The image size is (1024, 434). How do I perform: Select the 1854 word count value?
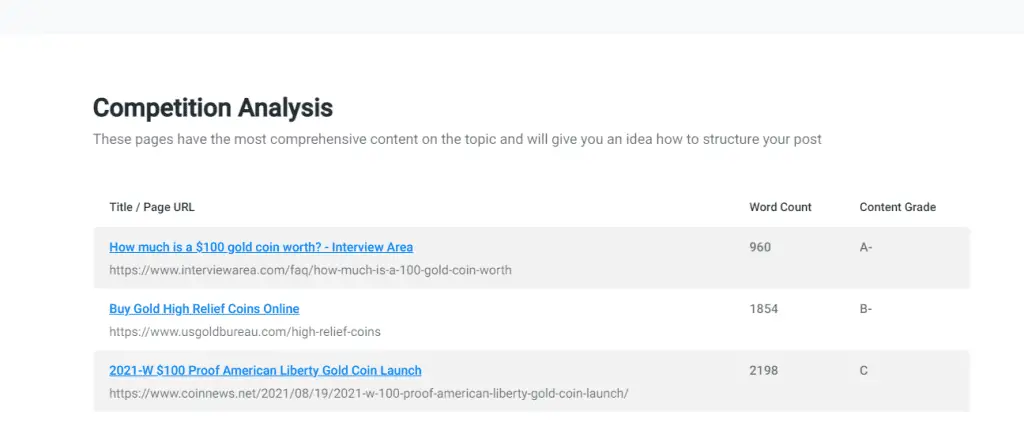coord(763,309)
